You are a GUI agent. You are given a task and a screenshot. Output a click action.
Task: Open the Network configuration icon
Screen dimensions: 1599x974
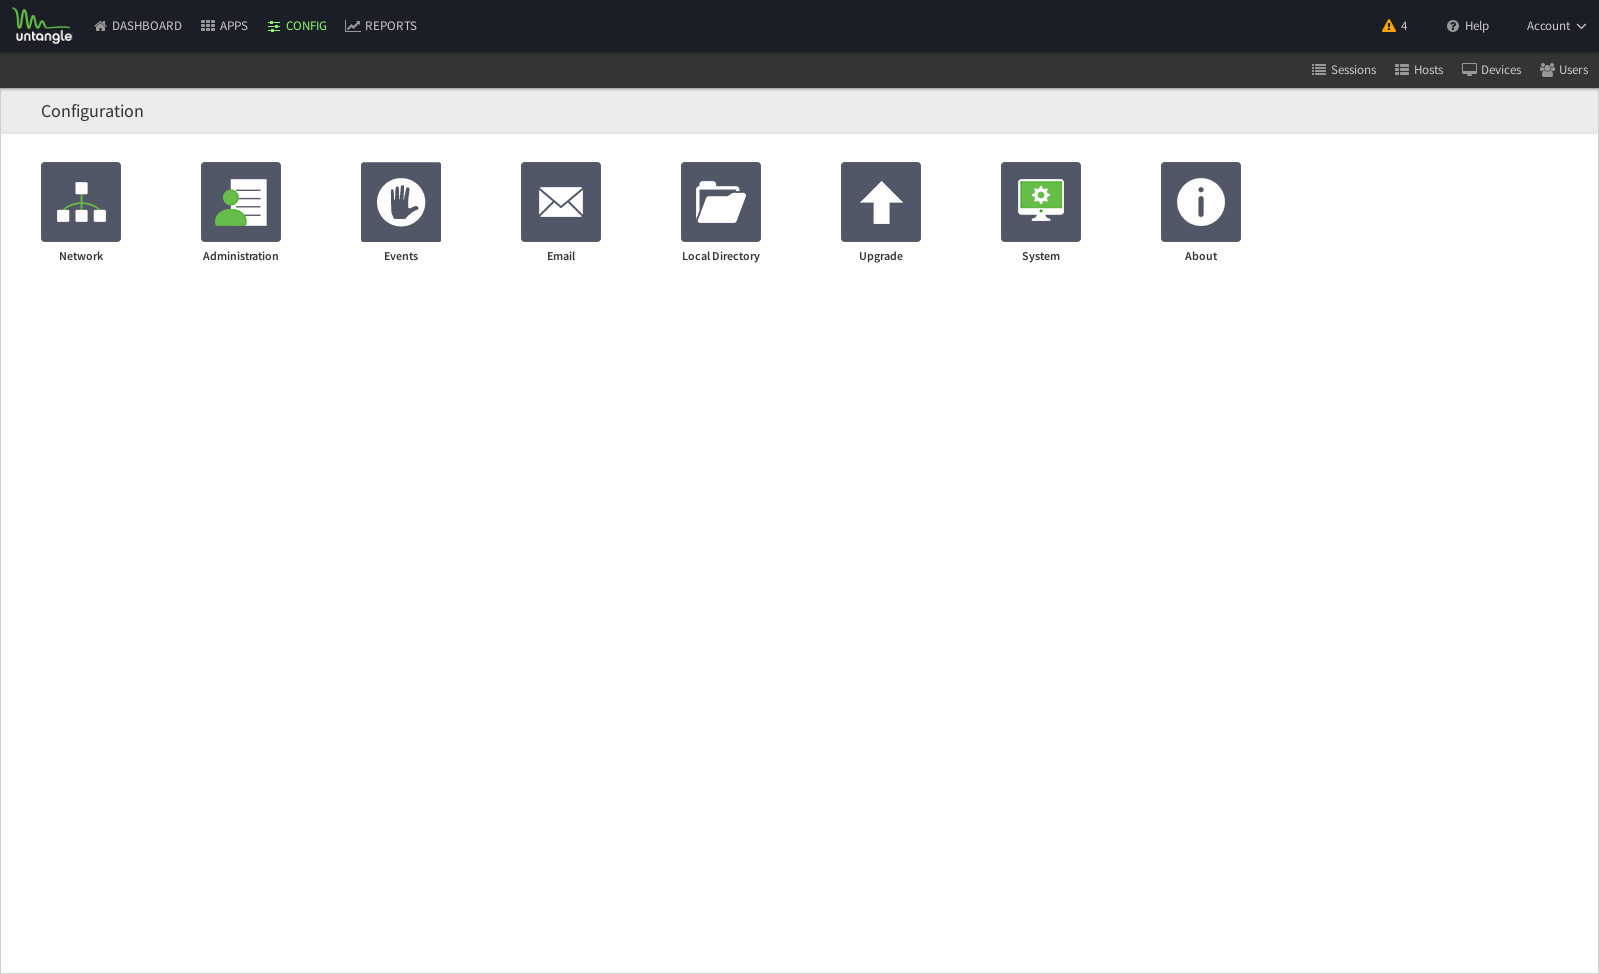pyautogui.click(x=81, y=202)
